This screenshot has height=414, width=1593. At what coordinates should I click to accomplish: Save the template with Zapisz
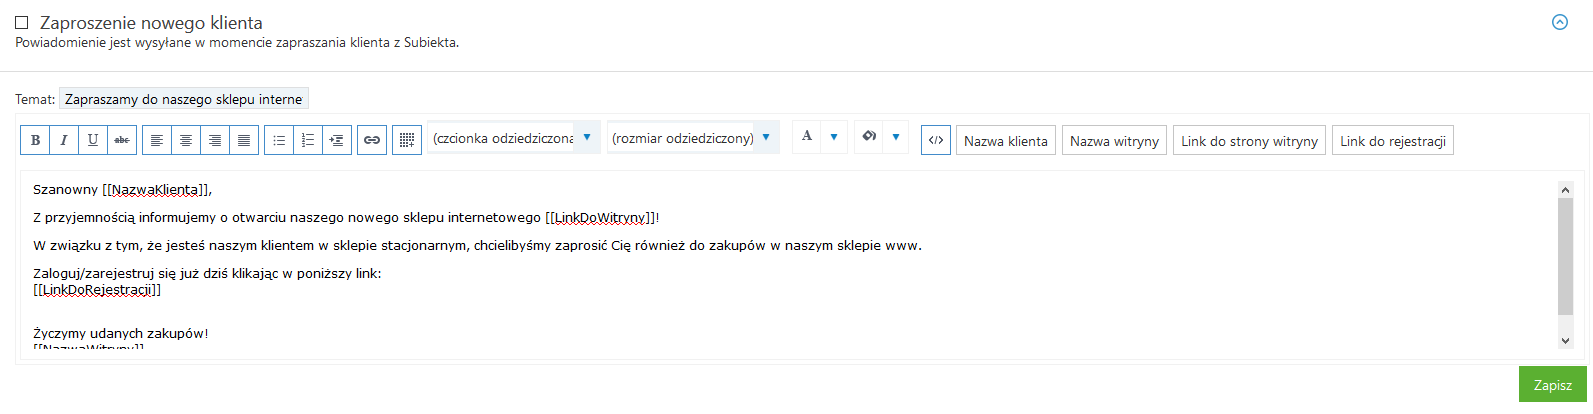click(x=1553, y=385)
